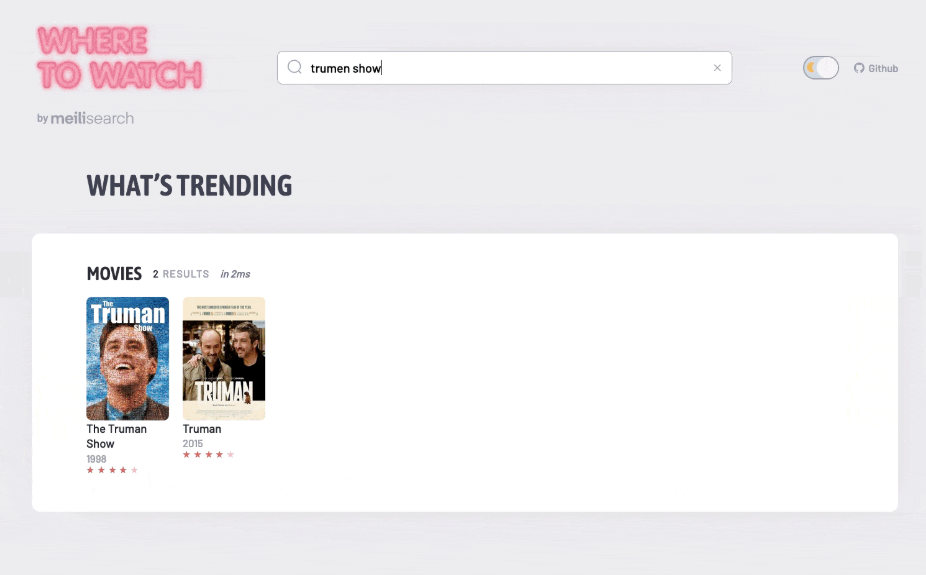This screenshot has width=926, height=575.
Task: Click the 2 Results count label
Action: coord(181,274)
